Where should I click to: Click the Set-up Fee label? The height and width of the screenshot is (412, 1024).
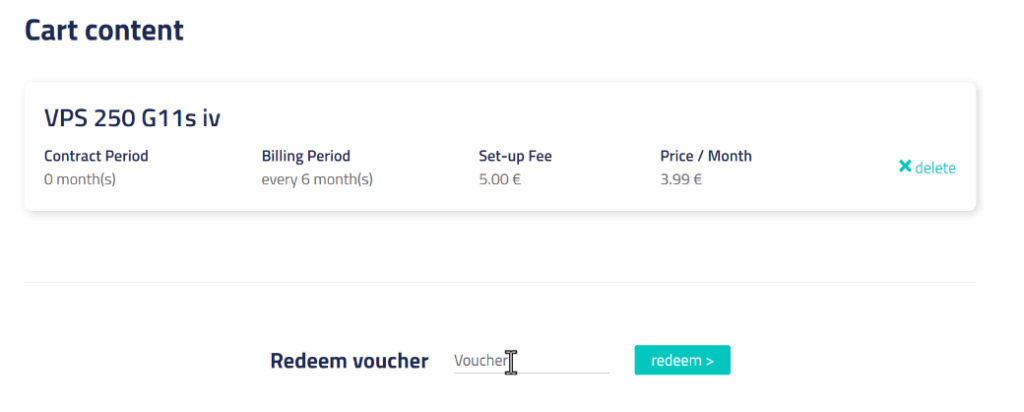click(x=515, y=156)
